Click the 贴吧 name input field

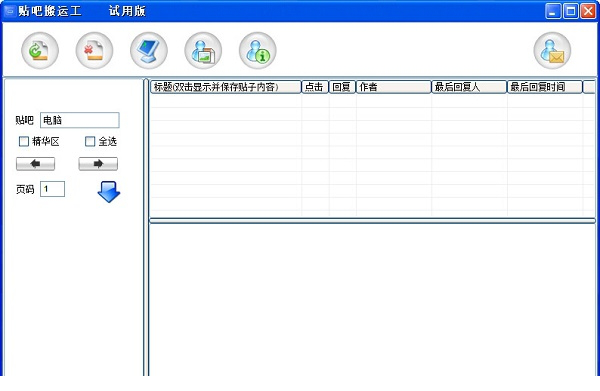80,120
